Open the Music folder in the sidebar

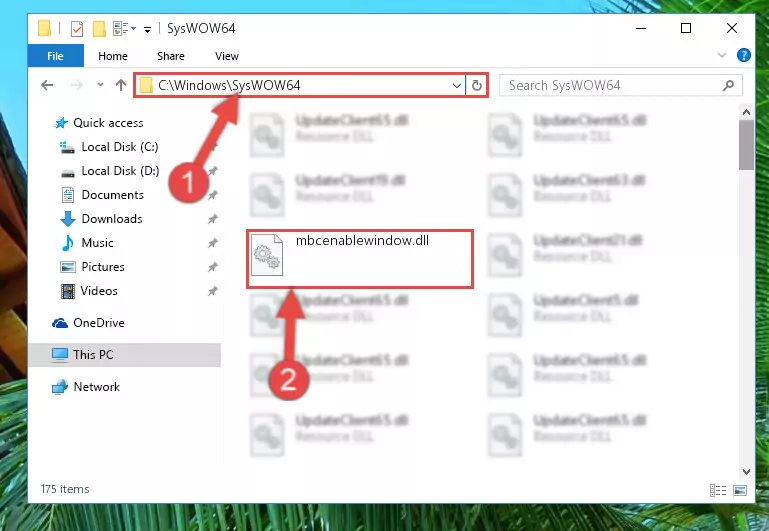97,243
